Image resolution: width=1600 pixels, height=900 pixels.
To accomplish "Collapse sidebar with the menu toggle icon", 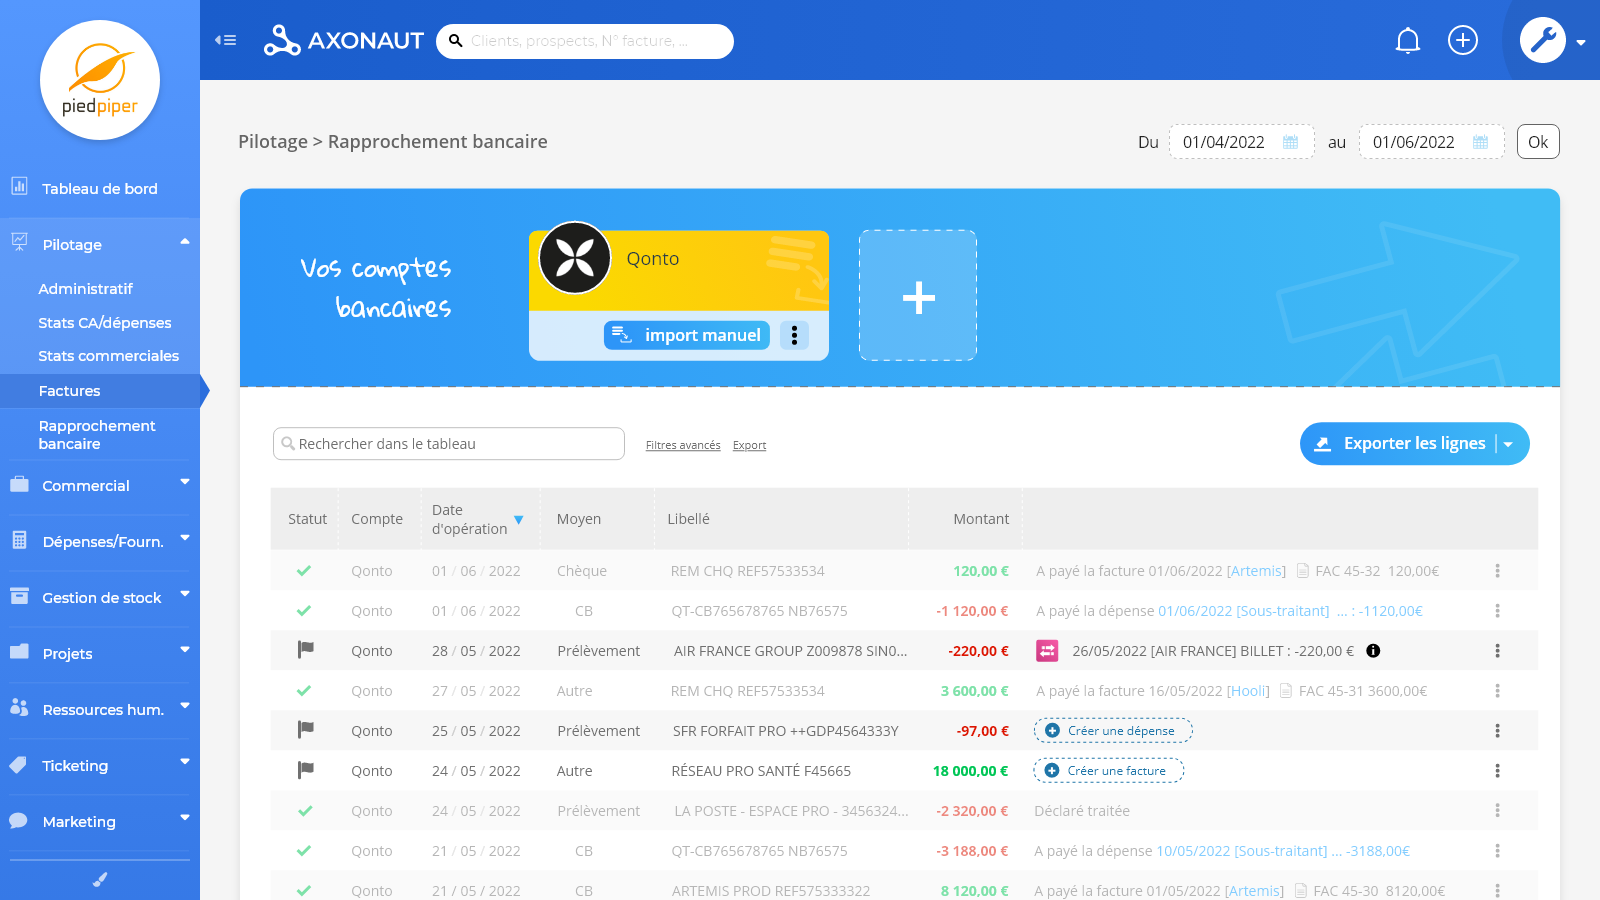I will click(226, 40).
